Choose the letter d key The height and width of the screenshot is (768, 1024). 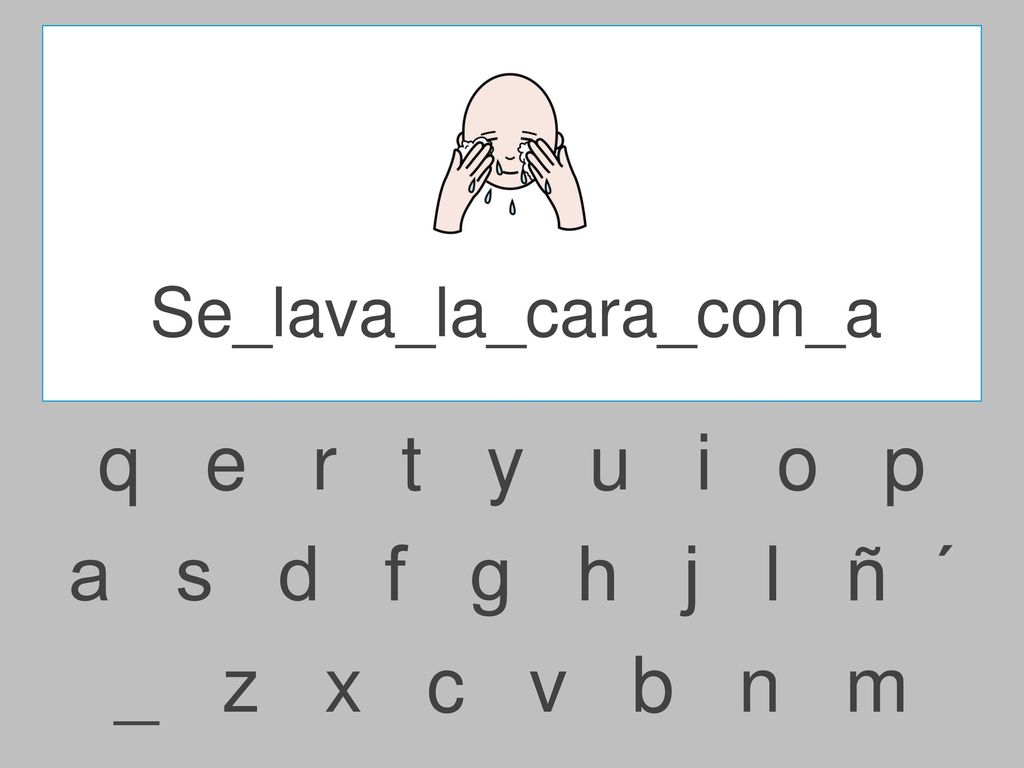298,573
